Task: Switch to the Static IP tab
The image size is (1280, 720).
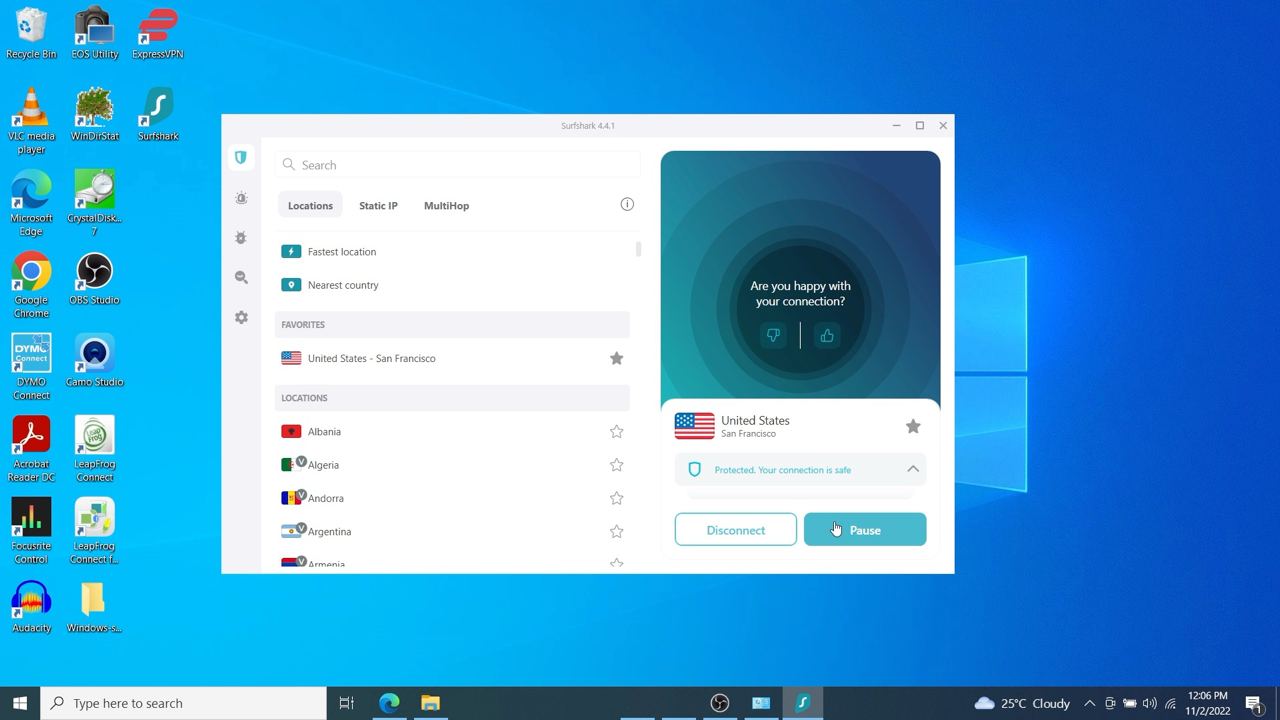Action: coord(378,206)
